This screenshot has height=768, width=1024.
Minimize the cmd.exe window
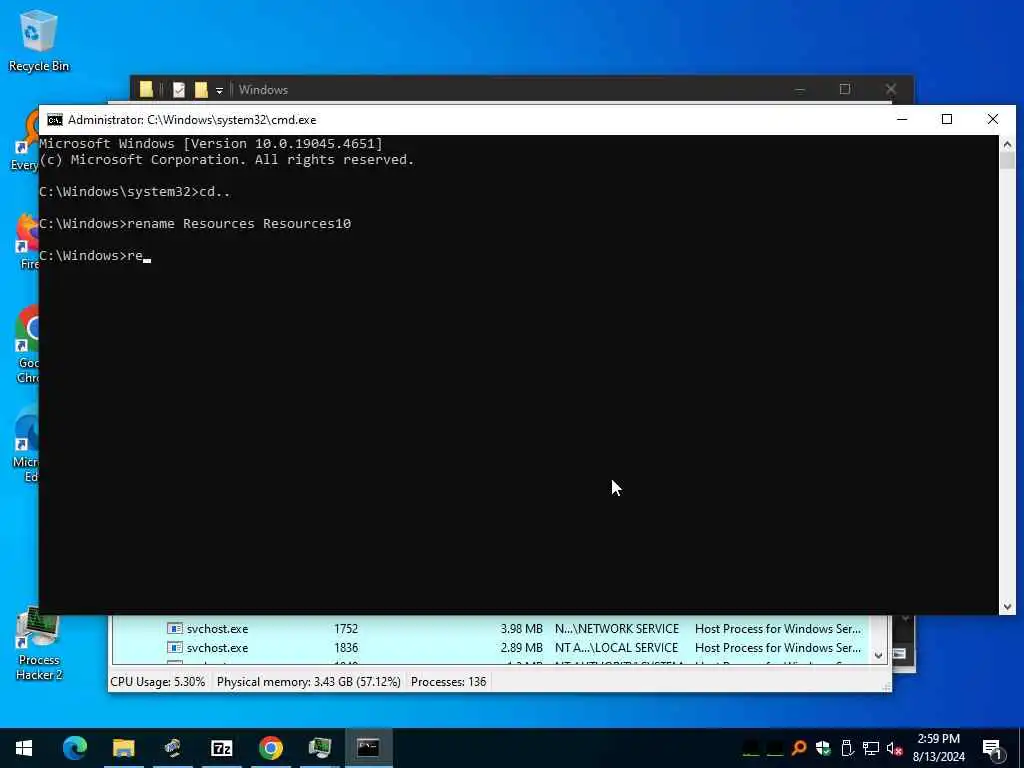coord(902,120)
